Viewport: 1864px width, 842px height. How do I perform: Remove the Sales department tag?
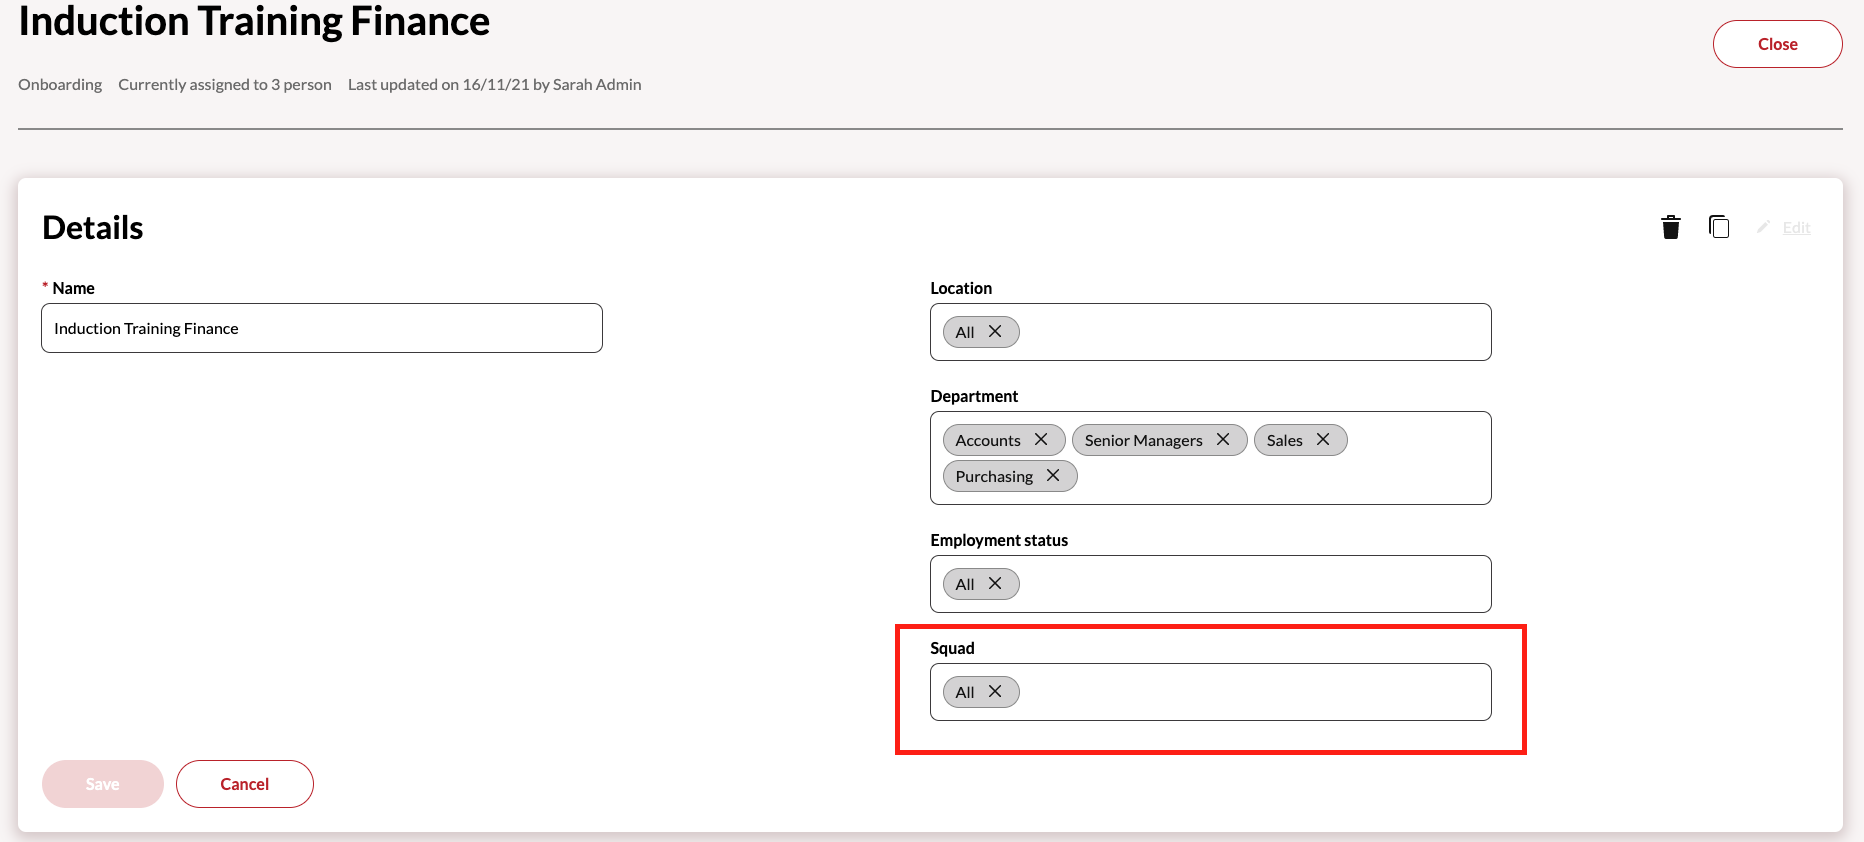point(1323,440)
